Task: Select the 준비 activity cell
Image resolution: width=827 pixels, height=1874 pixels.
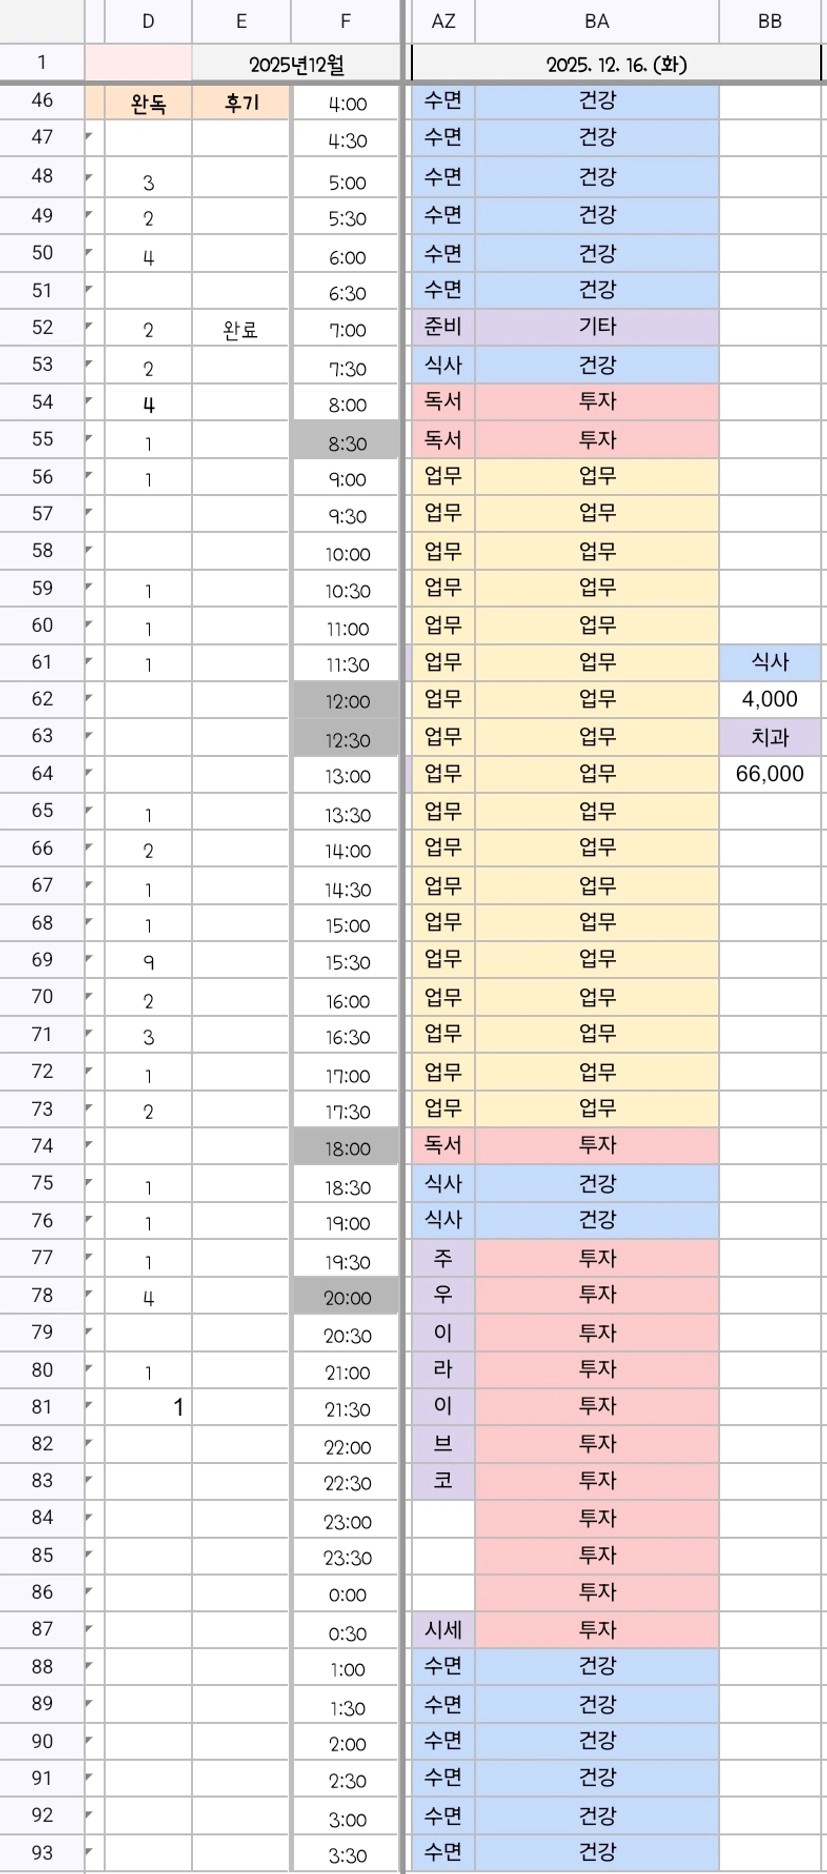Action: tap(443, 327)
